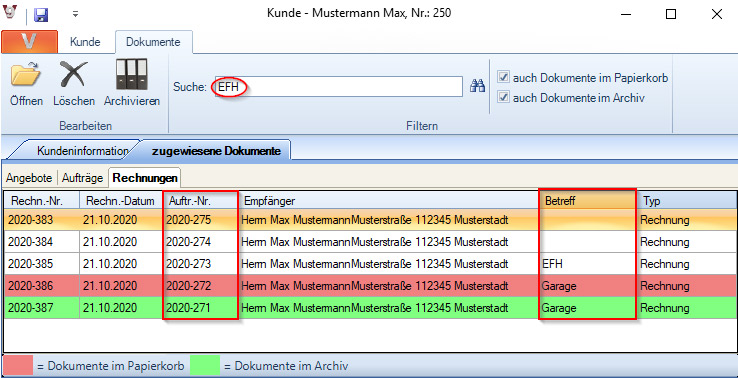
Task: Switch to the Aufträge sub-tab
Action: pyautogui.click(x=82, y=178)
